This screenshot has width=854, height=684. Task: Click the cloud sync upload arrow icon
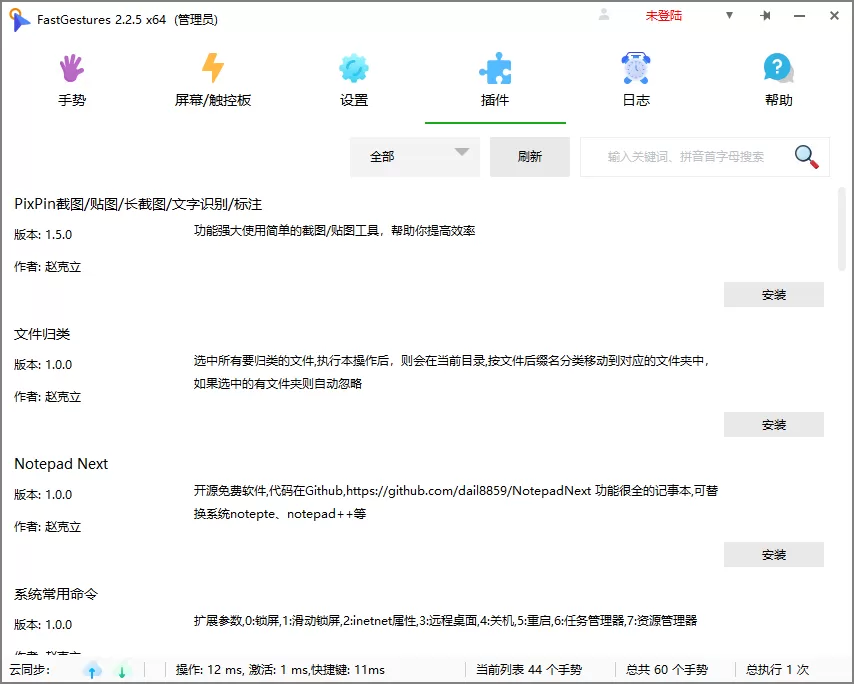coord(92,670)
